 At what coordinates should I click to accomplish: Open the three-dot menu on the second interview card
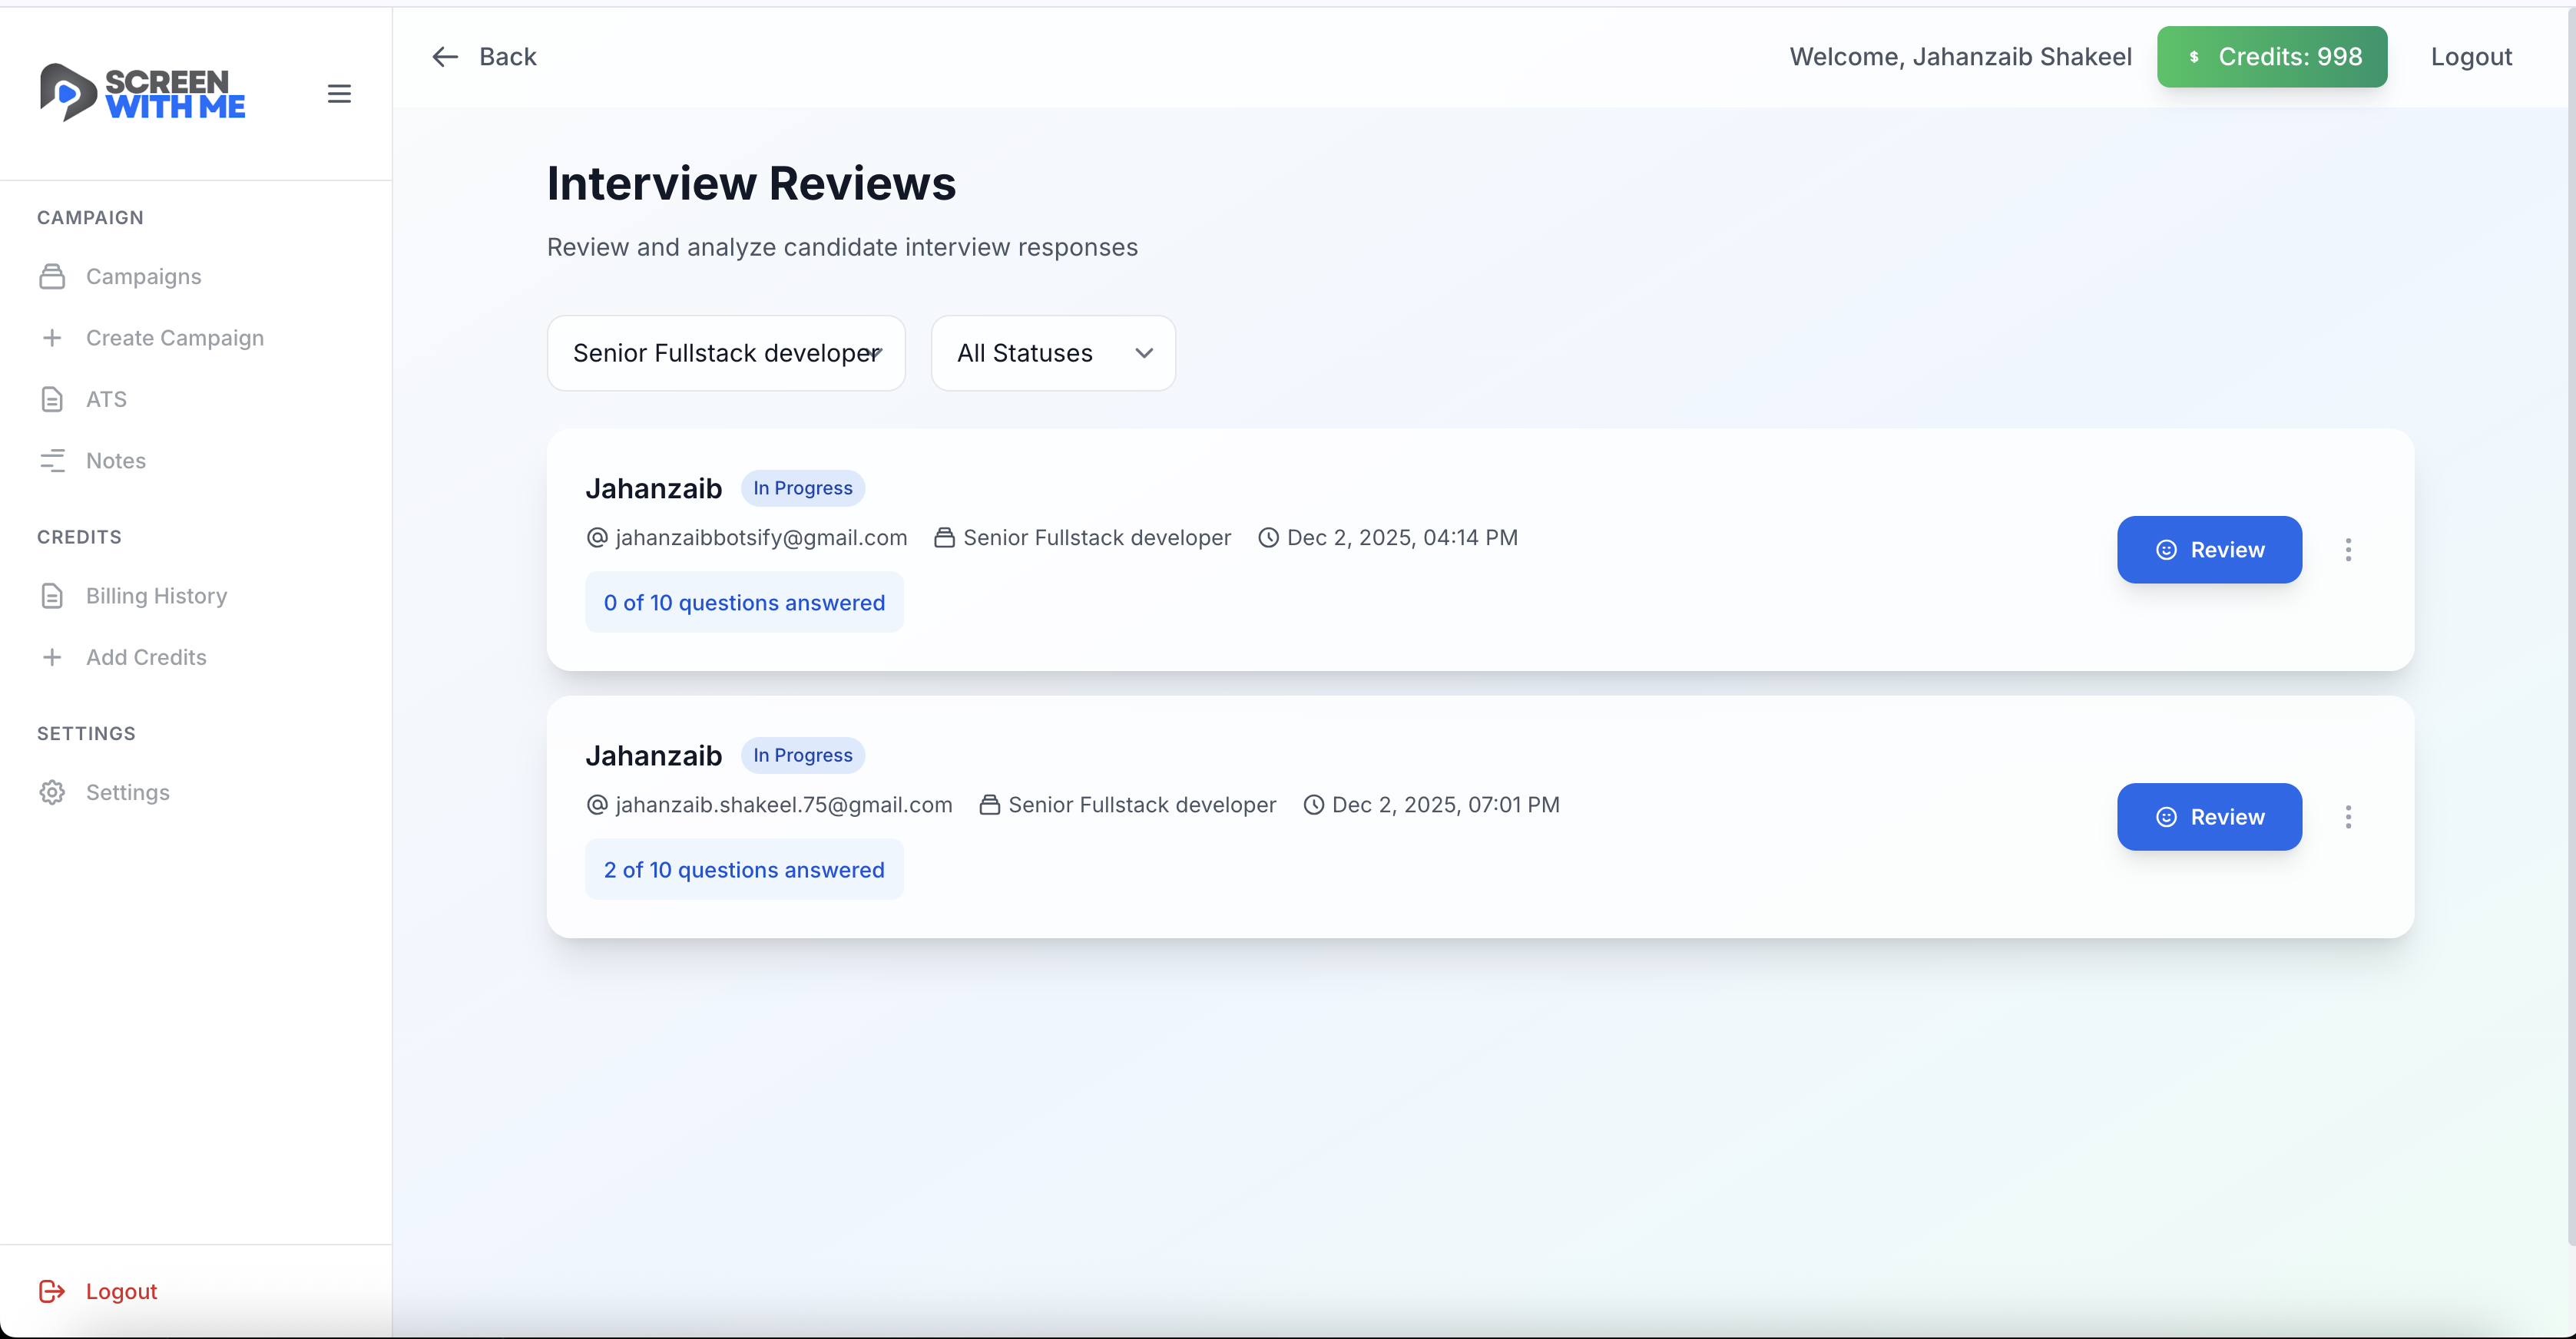[x=2349, y=817]
